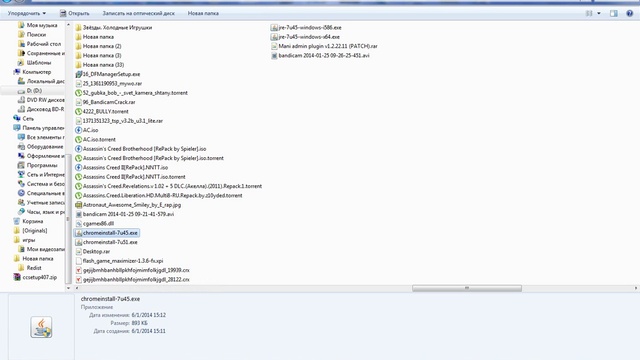640x360 pixels.
Task: Click the horizontal scrollbar right arrow
Action: coord(636,288)
